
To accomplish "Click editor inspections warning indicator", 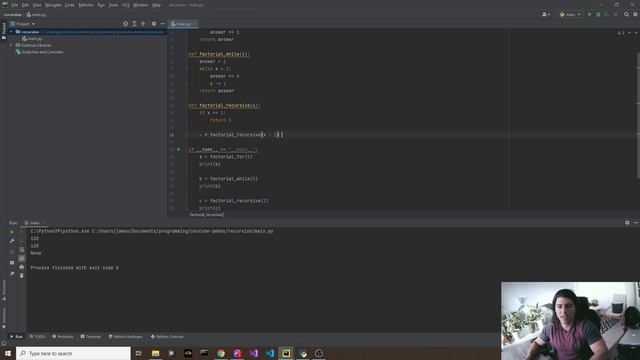I will tap(621, 33).
